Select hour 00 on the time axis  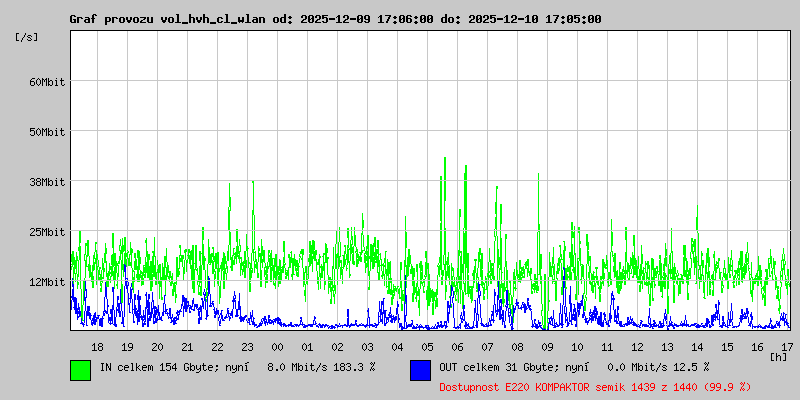coord(277,346)
